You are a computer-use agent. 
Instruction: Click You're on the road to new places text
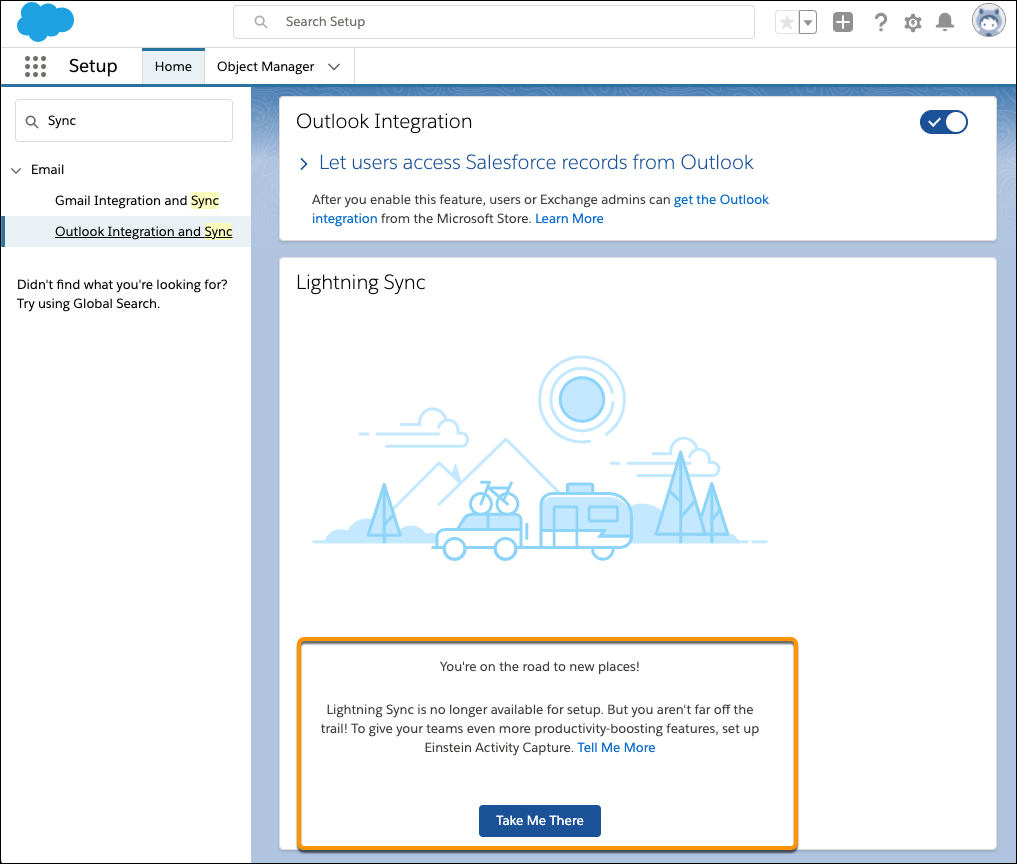(540, 667)
